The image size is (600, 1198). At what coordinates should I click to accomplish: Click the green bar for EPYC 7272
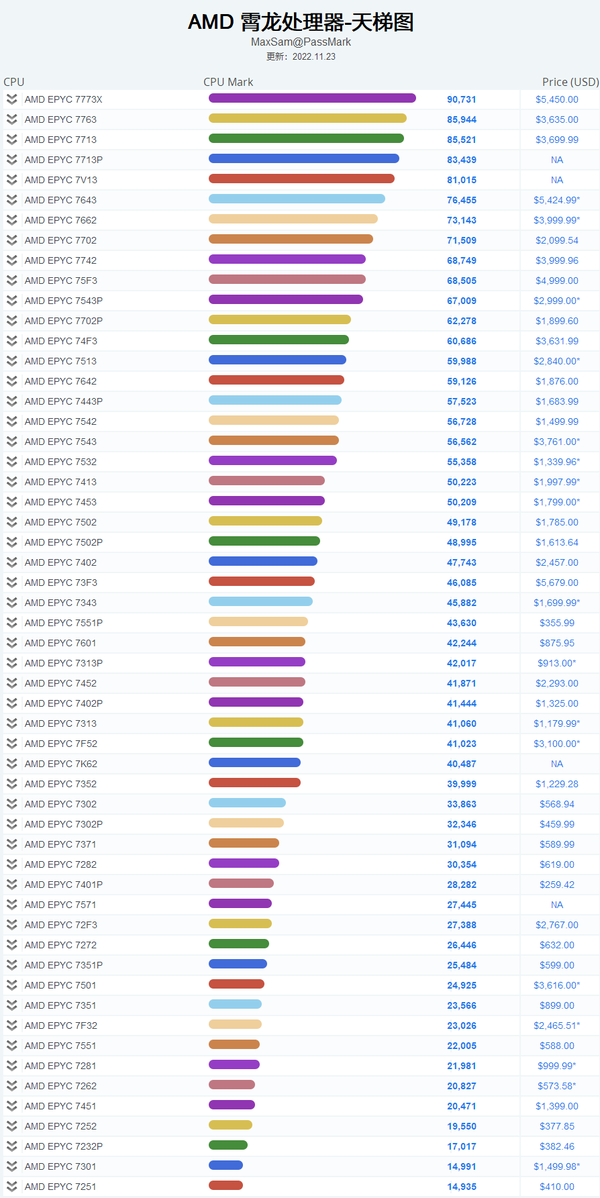pos(238,944)
